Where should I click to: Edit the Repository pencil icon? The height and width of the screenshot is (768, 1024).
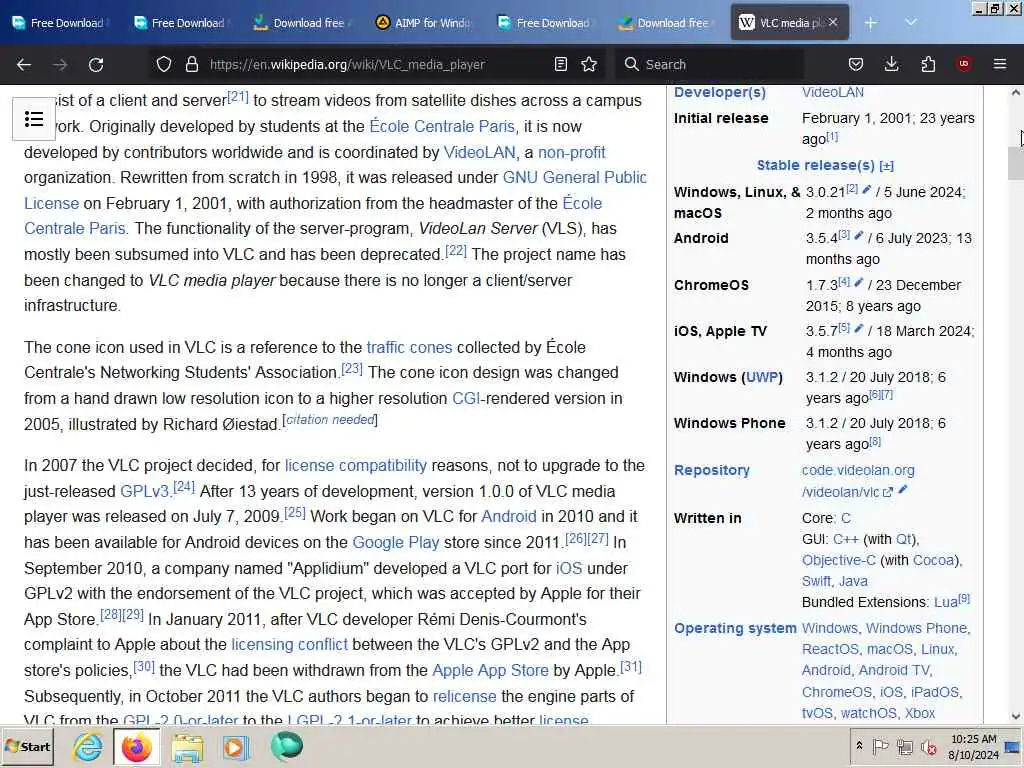(x=903, y=490)
